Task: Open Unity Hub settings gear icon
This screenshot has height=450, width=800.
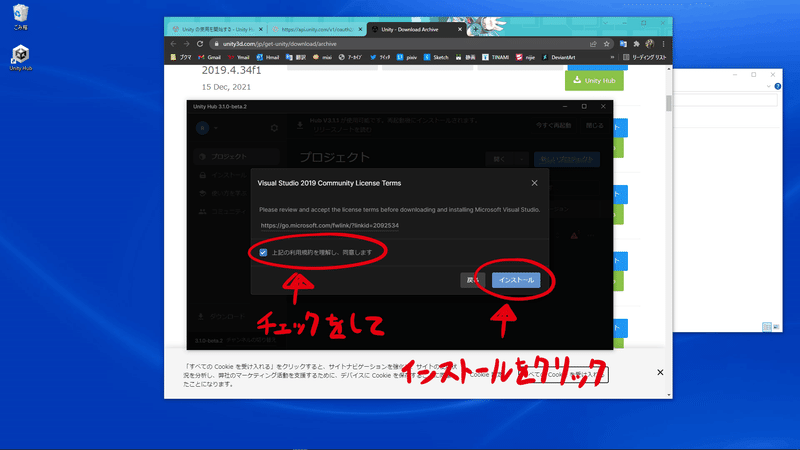Action: coord(274,128)
